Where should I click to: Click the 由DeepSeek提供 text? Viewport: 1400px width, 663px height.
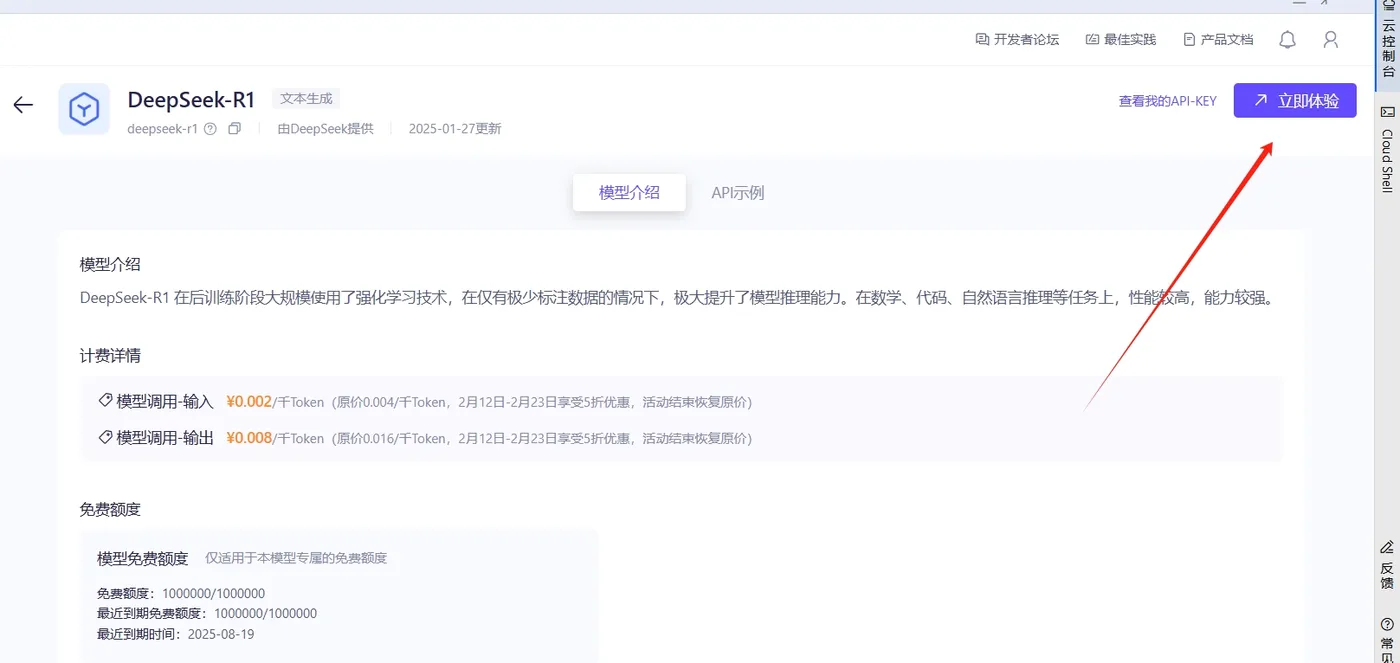325,129
